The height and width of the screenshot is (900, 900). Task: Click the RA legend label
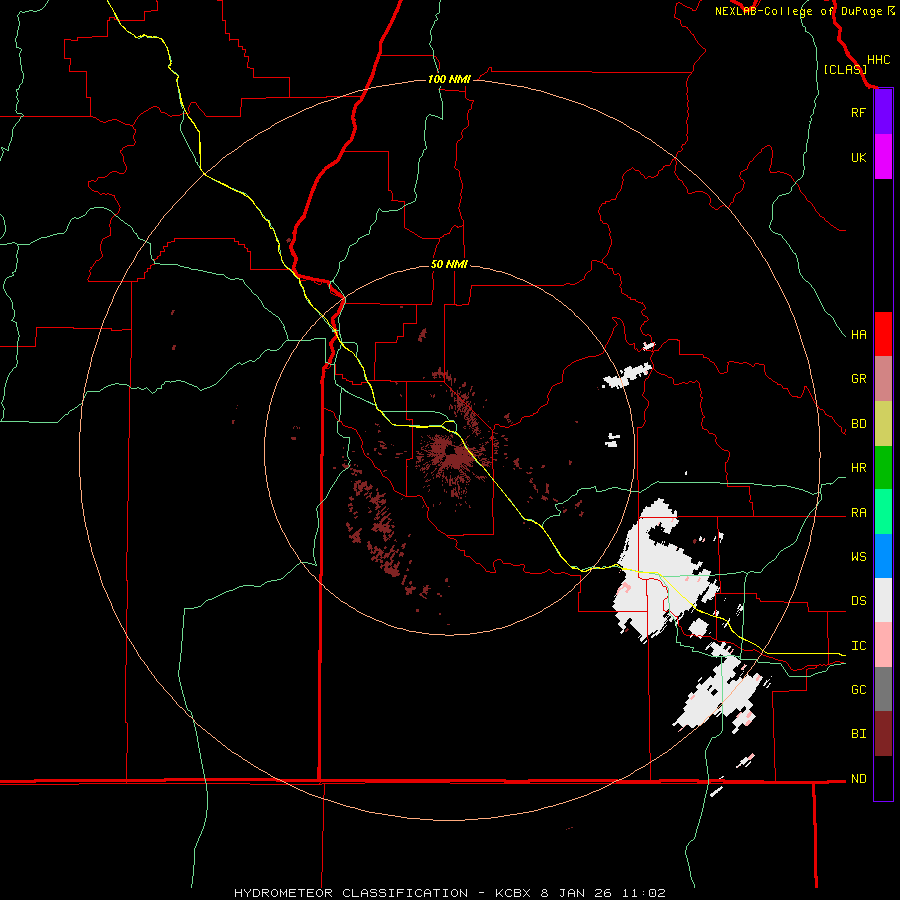click(858, 513)
